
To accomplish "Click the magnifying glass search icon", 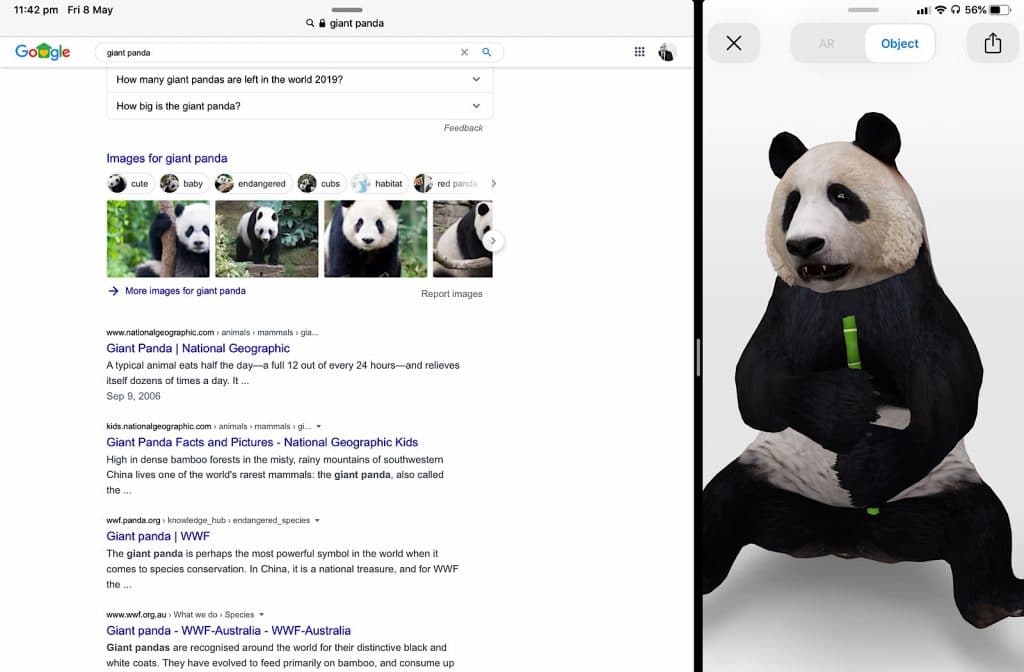I will pos(487,51).
